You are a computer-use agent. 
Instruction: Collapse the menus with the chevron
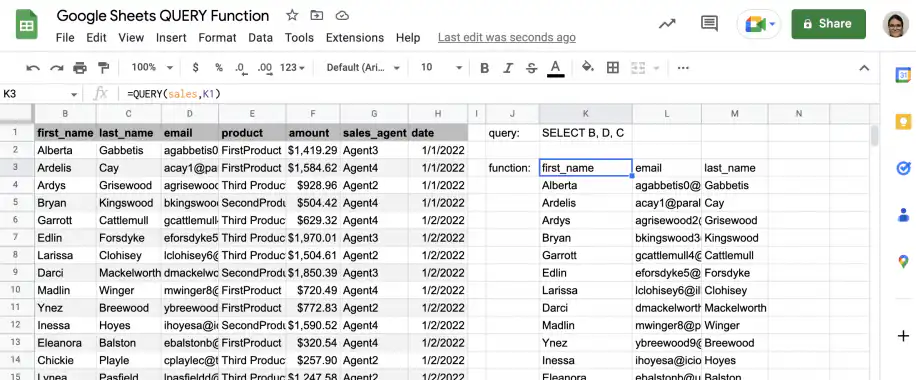(x=864, y=68)
